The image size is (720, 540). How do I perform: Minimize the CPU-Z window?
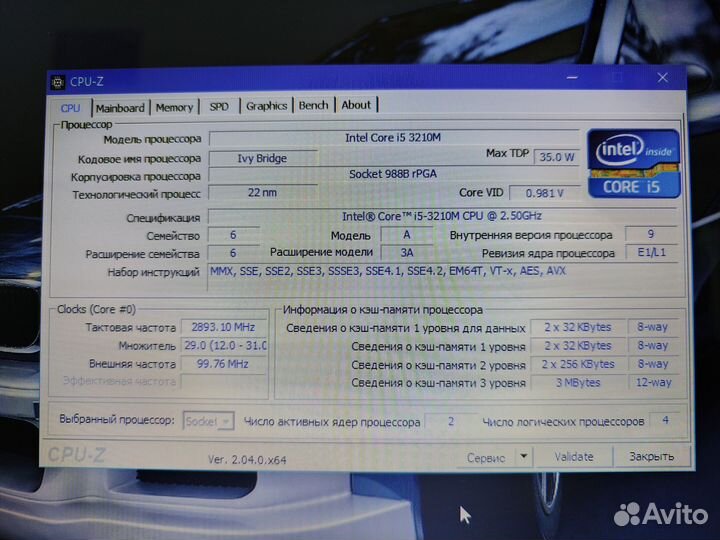point(572,78)
